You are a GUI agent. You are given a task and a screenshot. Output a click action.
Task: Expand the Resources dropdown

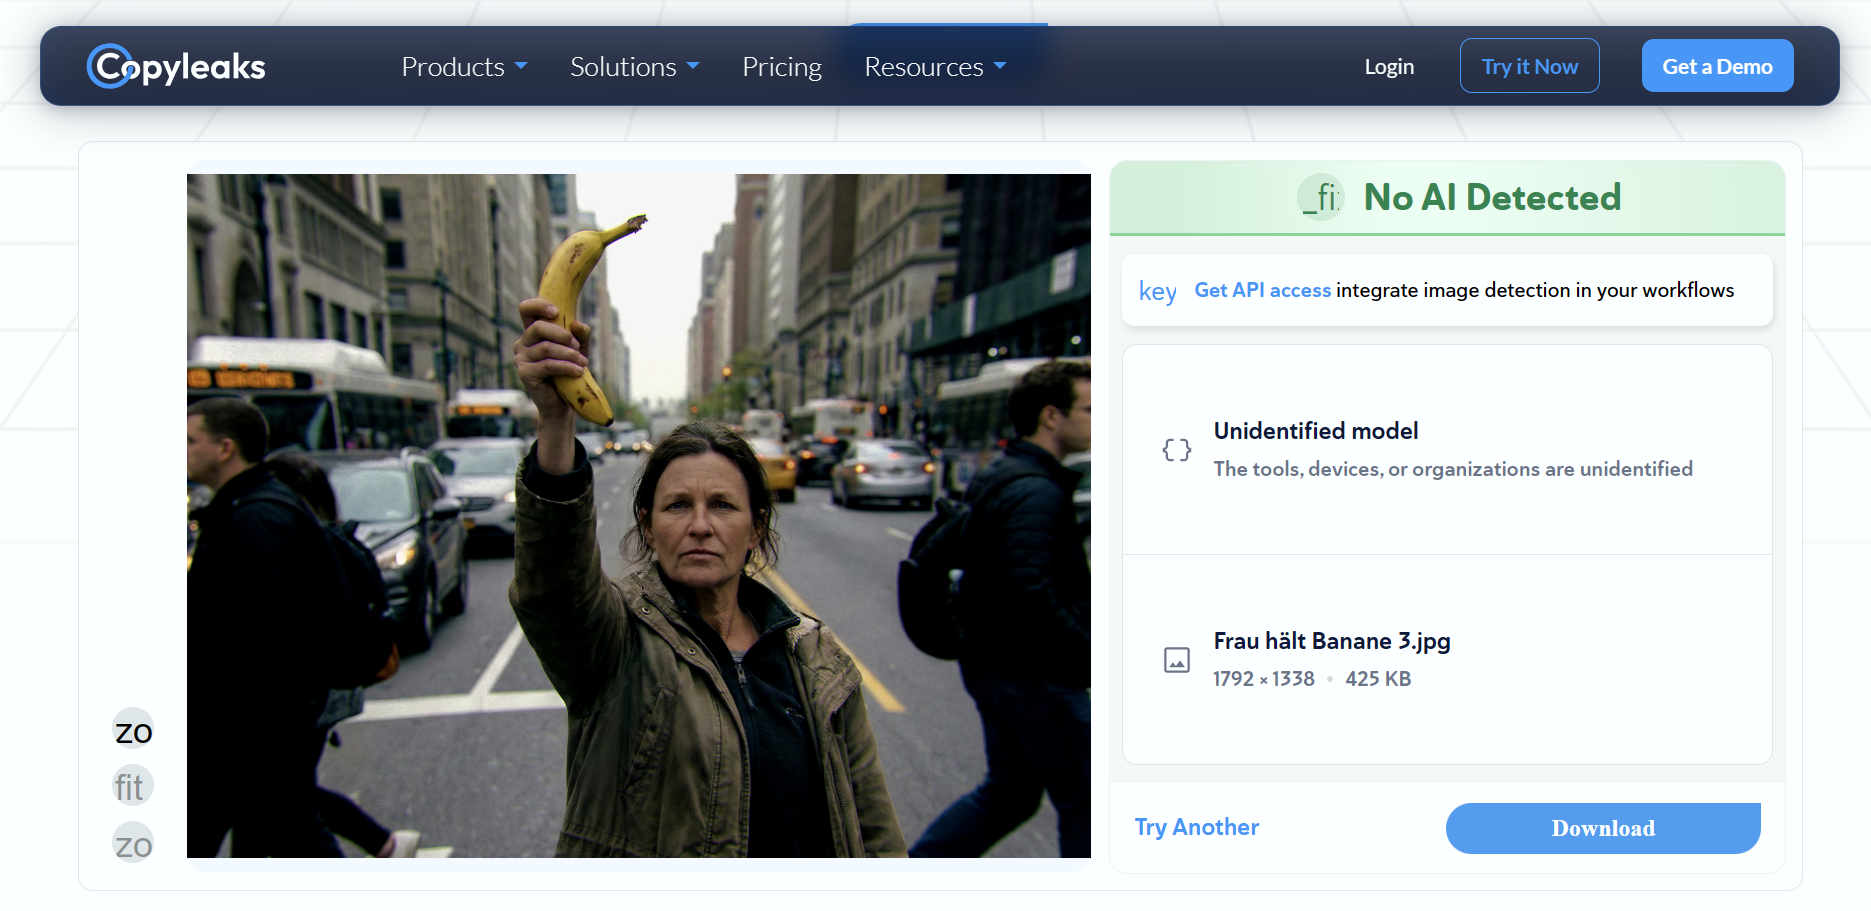tap(935, 67)
